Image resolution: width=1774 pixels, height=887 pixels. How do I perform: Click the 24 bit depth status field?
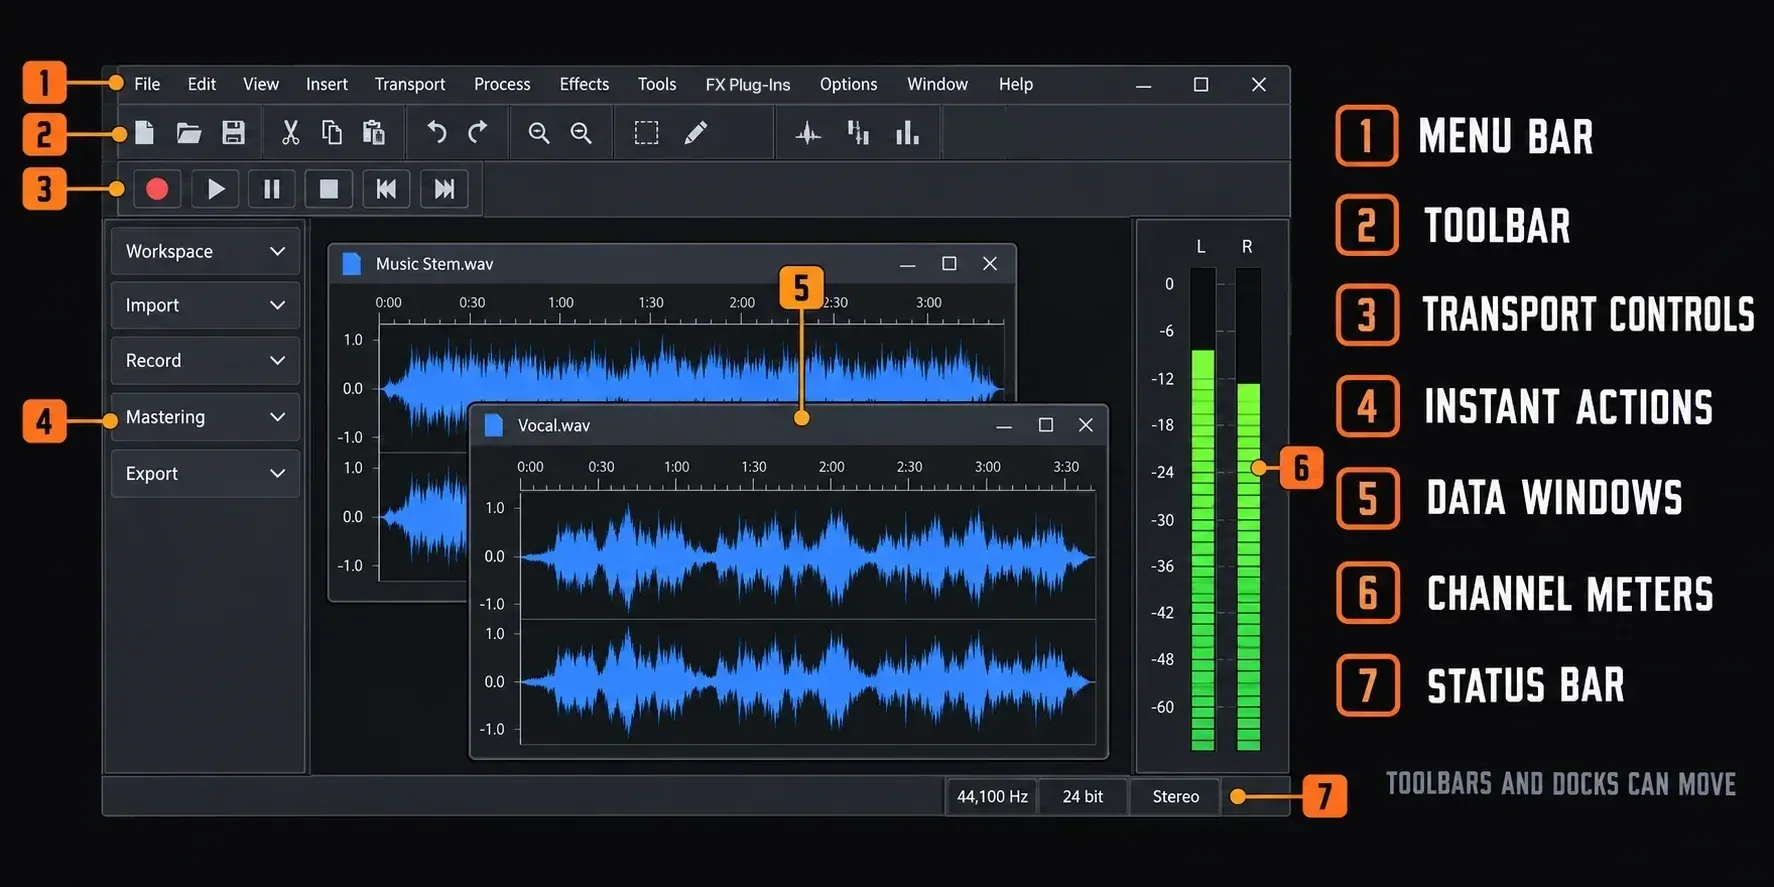coord(1083,796)
